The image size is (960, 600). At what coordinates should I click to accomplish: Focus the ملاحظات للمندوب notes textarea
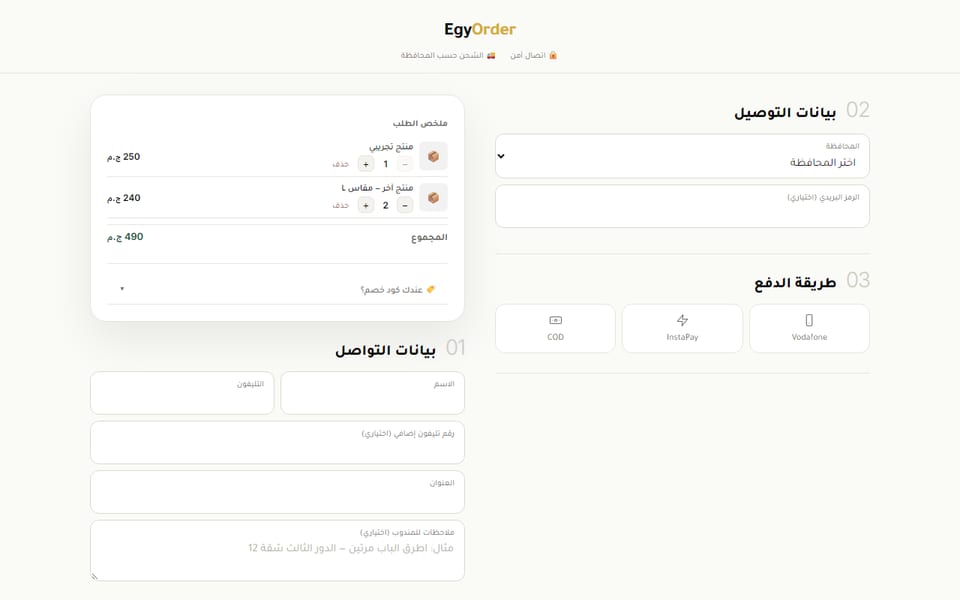[277, 550]
